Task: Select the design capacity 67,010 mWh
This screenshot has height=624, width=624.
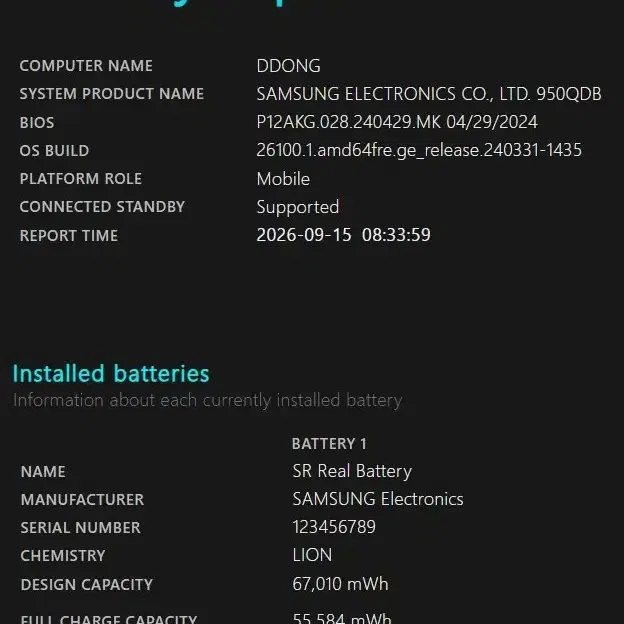Action: pyautogui.click(x=341, y=585)
